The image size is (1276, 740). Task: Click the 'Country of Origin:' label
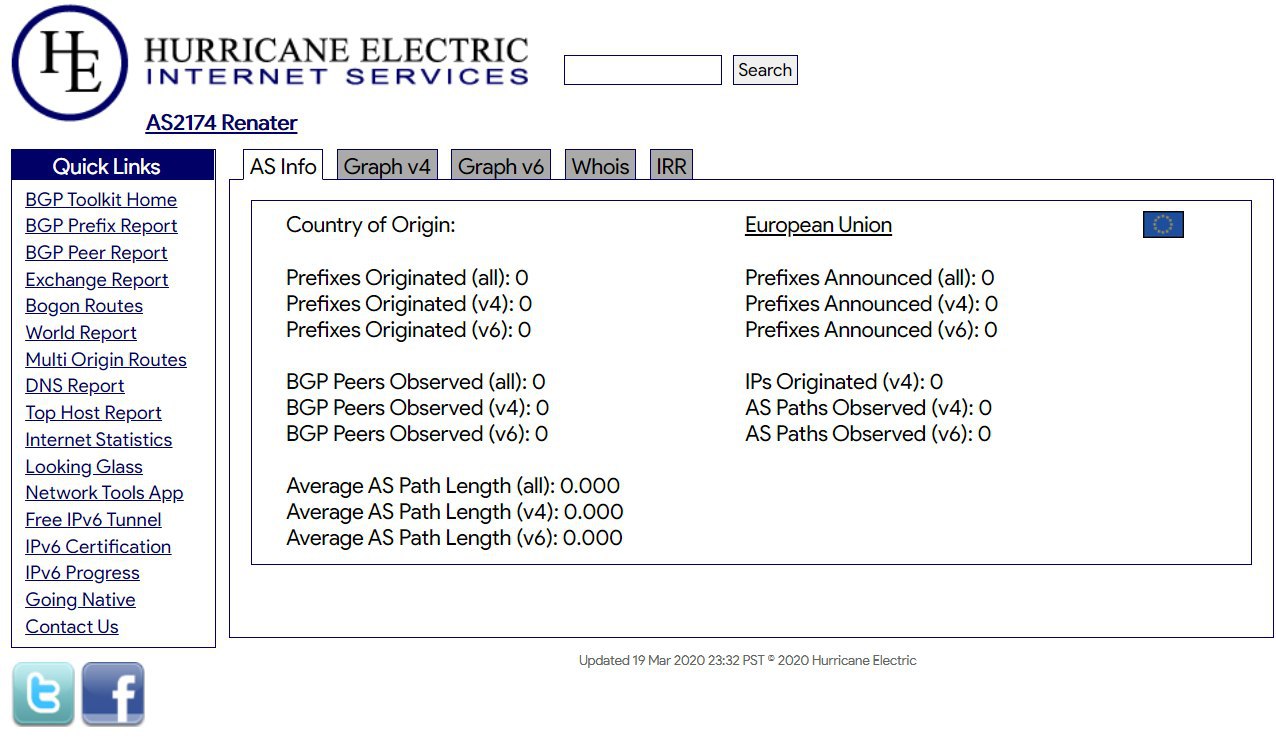coord(370,225)
